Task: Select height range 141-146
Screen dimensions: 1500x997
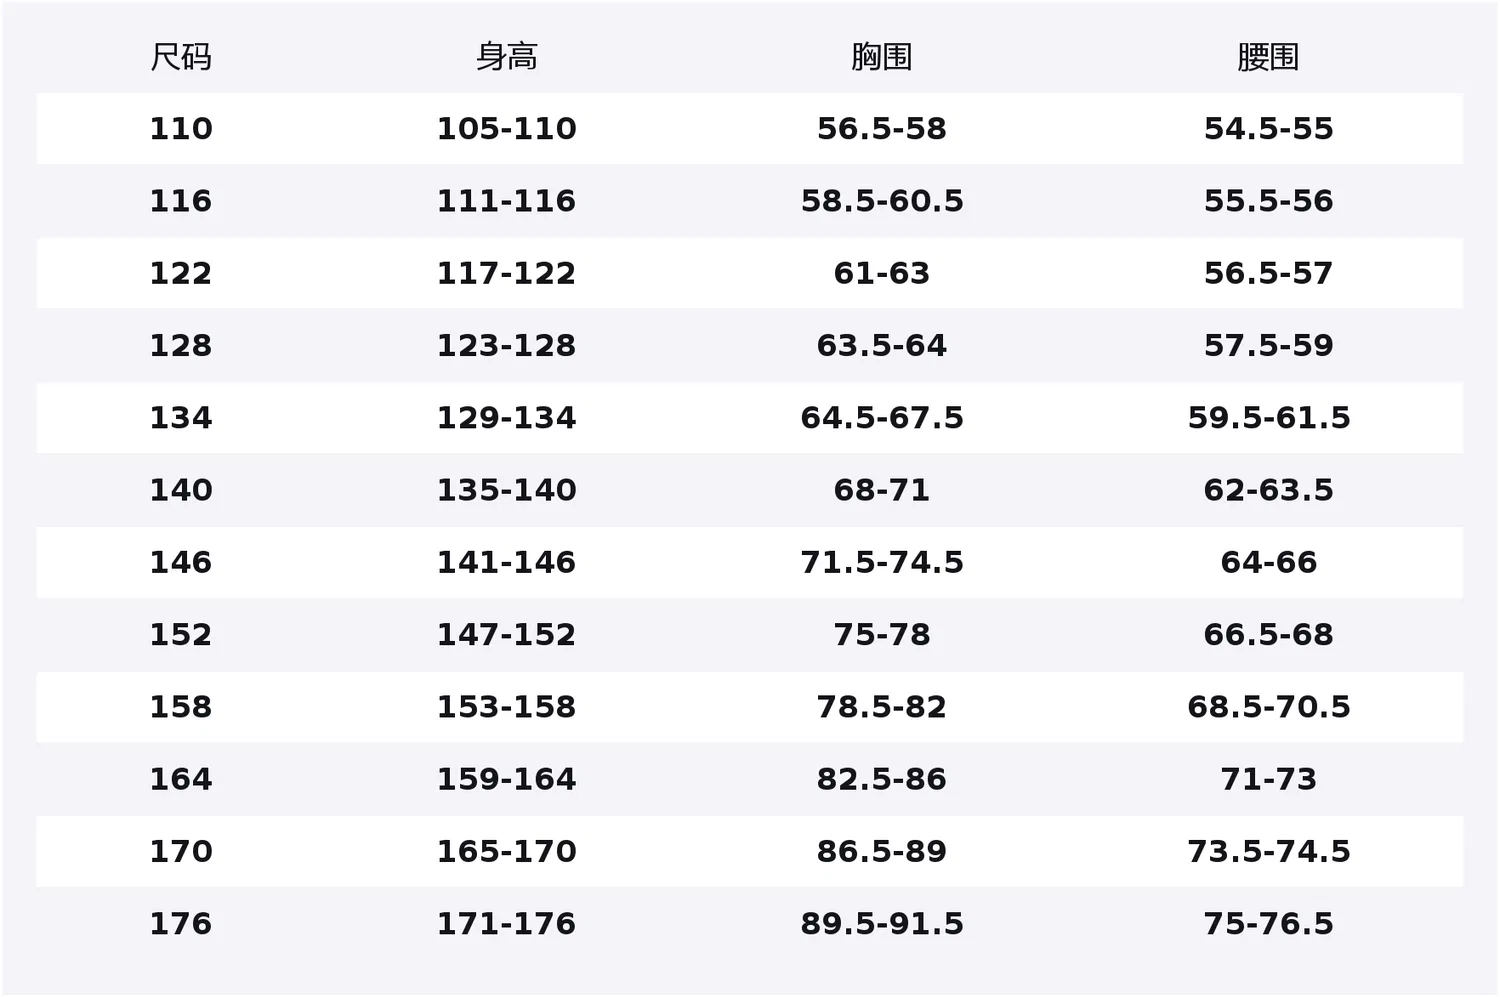Action: tap(506, 562)
